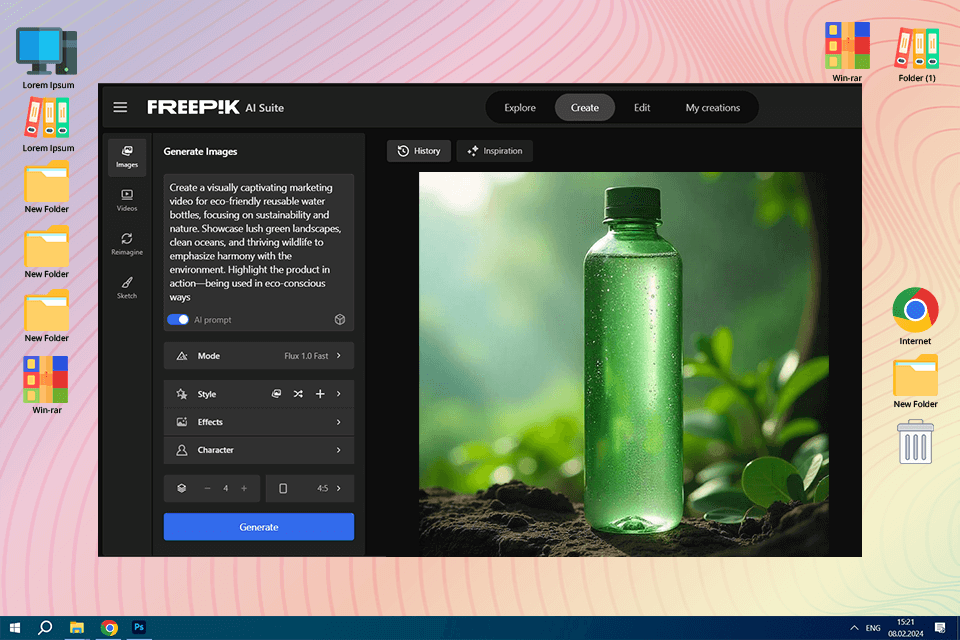Open the notification center icon
Screen dimensions: 960x640
(940, 628)
